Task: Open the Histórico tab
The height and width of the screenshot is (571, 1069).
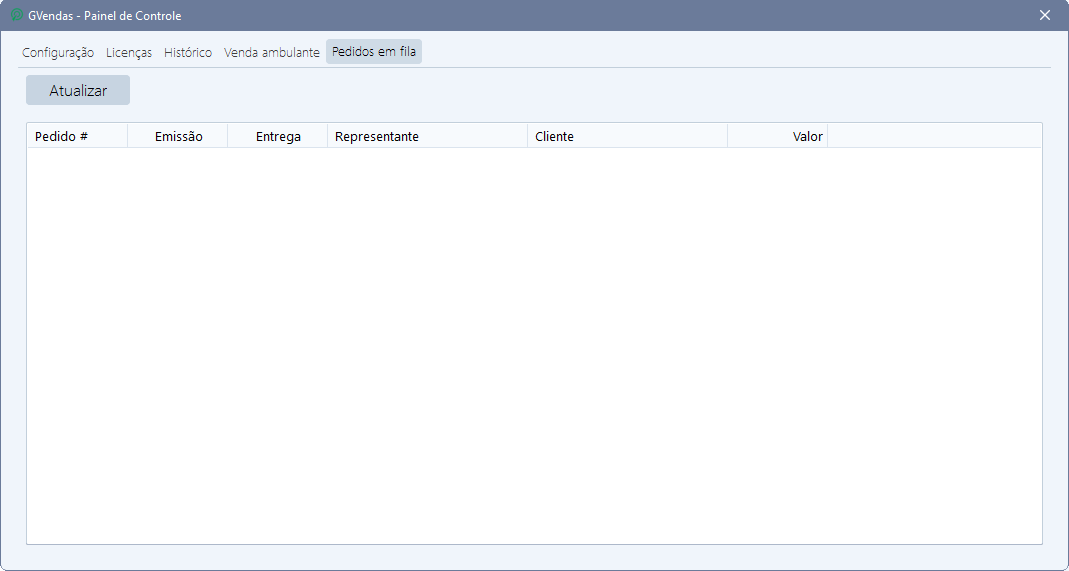Action: click(188, 52)
